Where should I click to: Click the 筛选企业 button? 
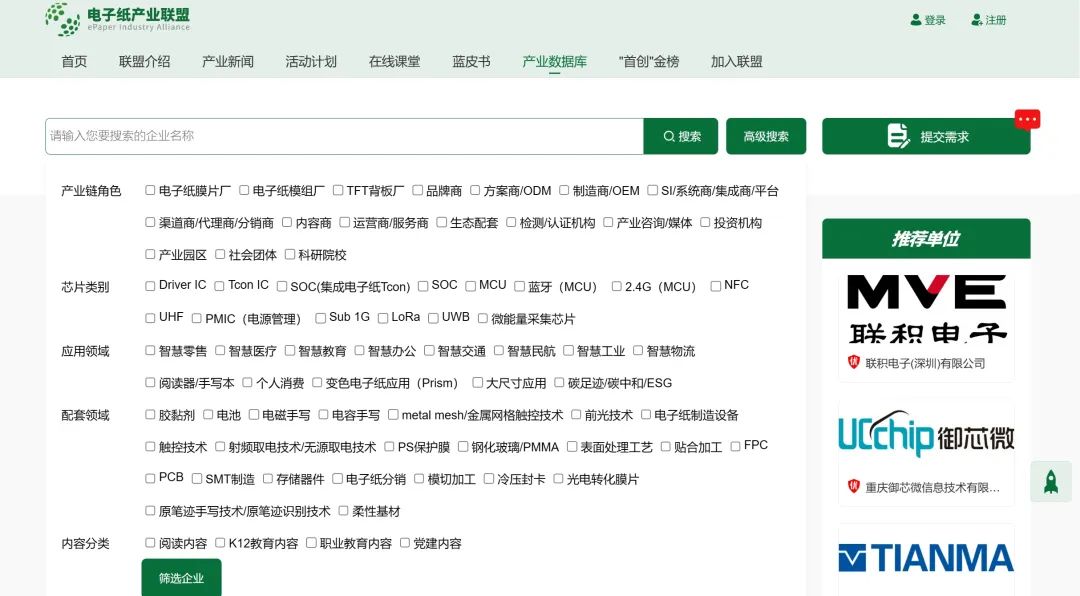click(x=180, y=578)
